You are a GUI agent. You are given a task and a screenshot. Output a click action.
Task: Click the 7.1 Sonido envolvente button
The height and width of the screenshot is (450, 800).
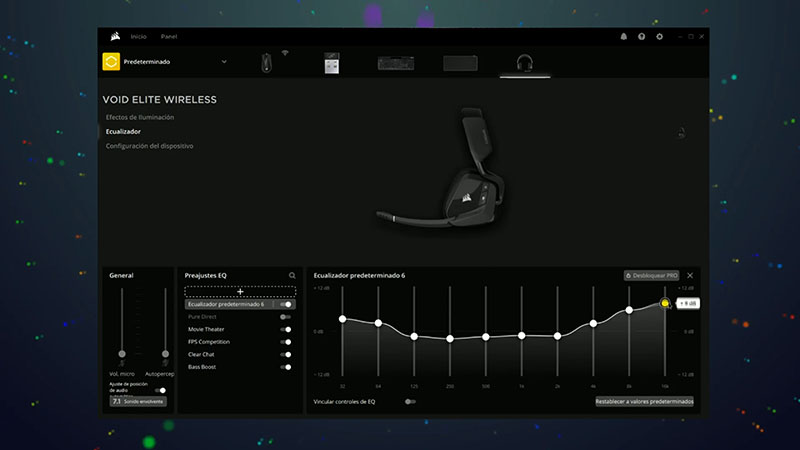(138, 402)
